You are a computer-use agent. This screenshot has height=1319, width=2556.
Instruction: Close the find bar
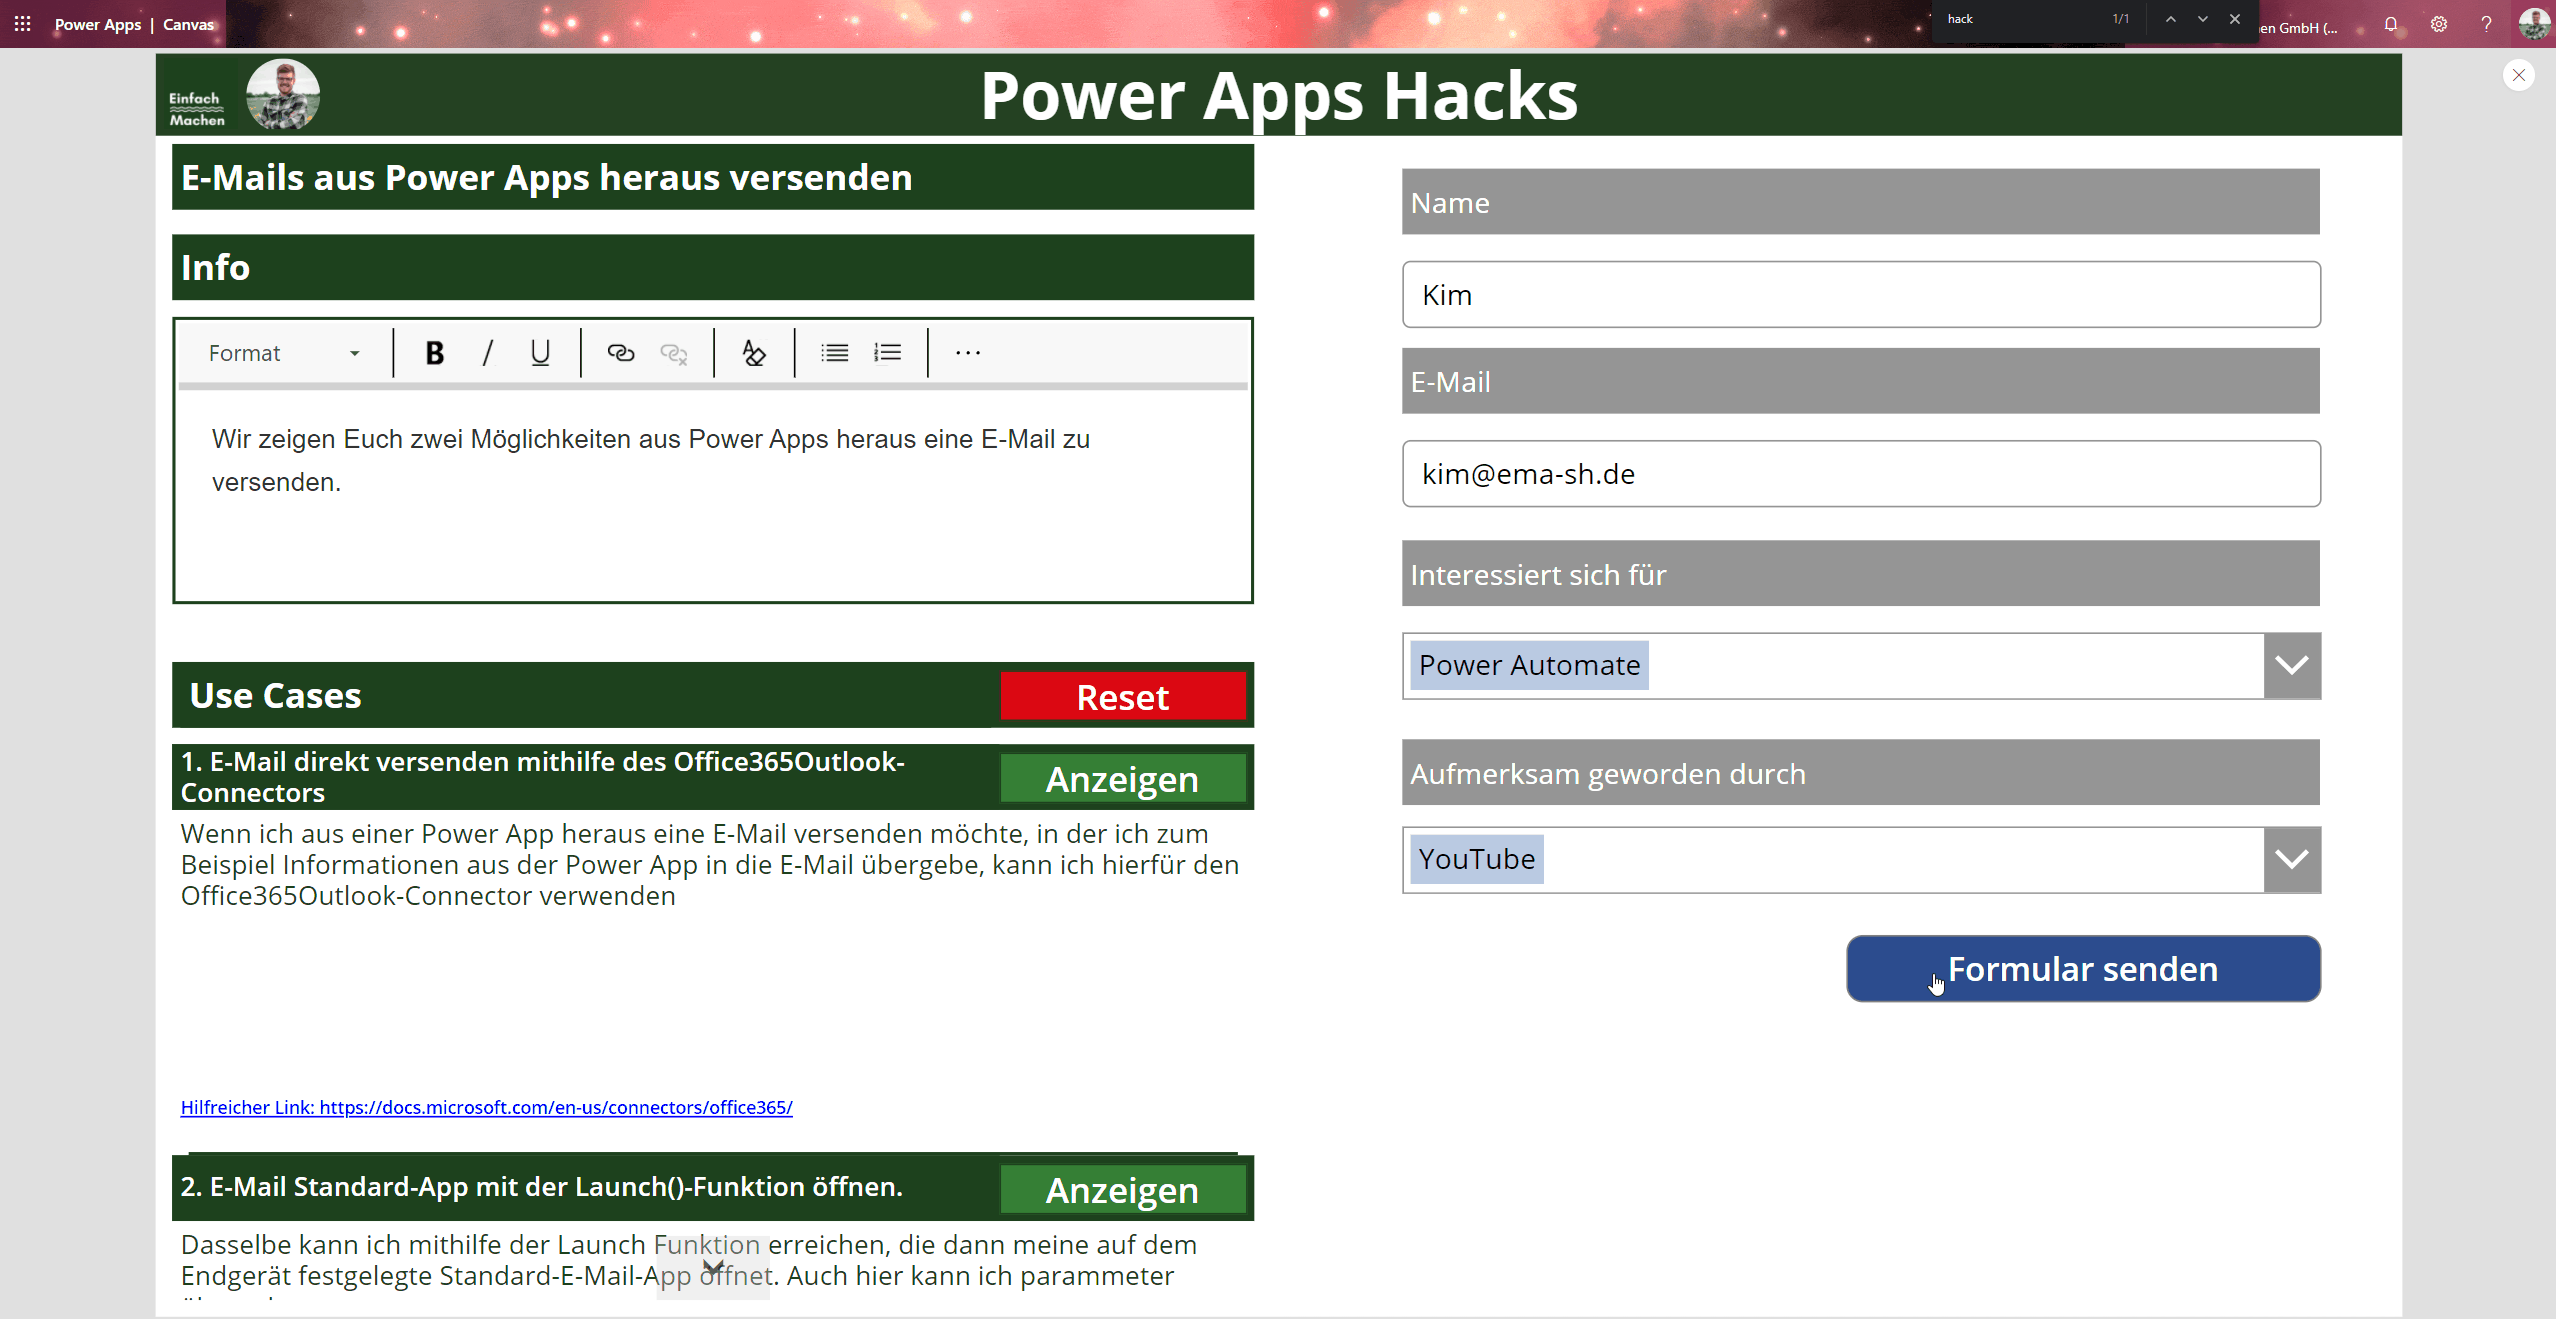click(2235, 19)
